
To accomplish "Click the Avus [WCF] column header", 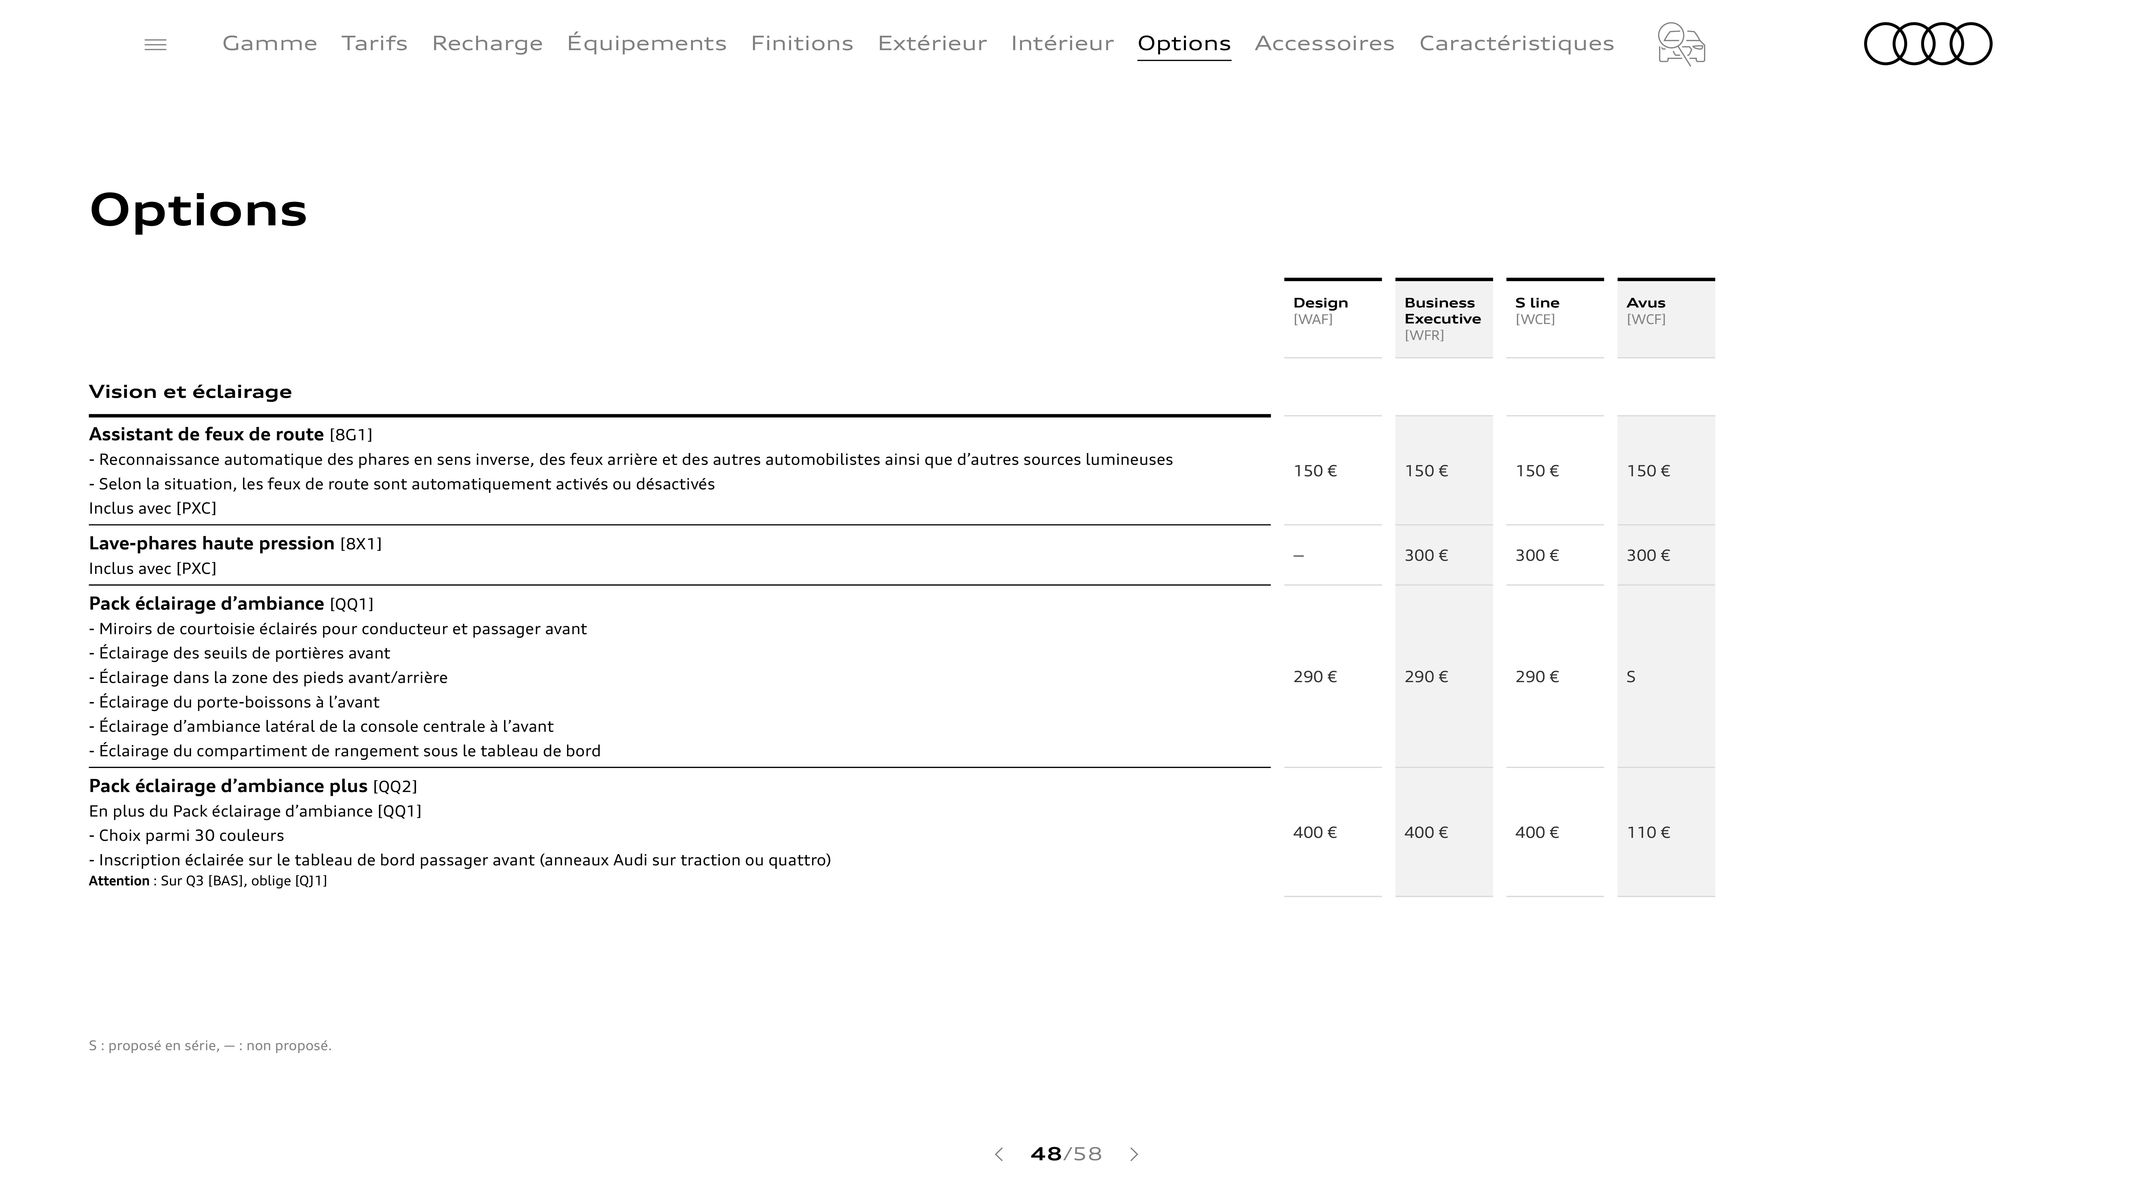I will (1666, 318).
